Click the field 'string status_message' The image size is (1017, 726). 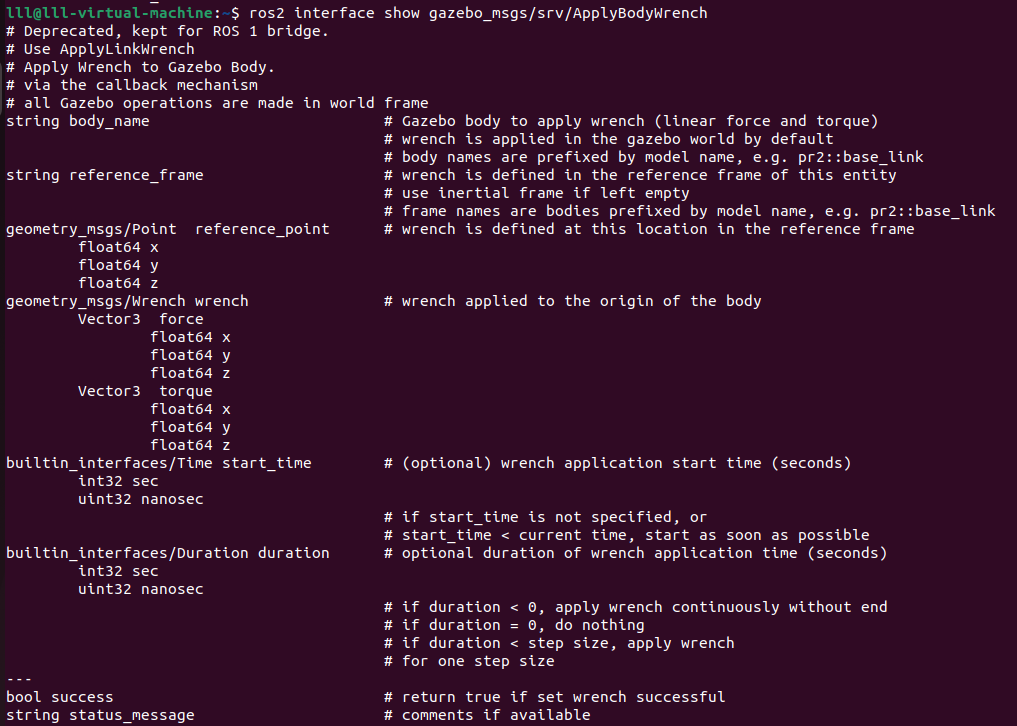click(100, 716)
